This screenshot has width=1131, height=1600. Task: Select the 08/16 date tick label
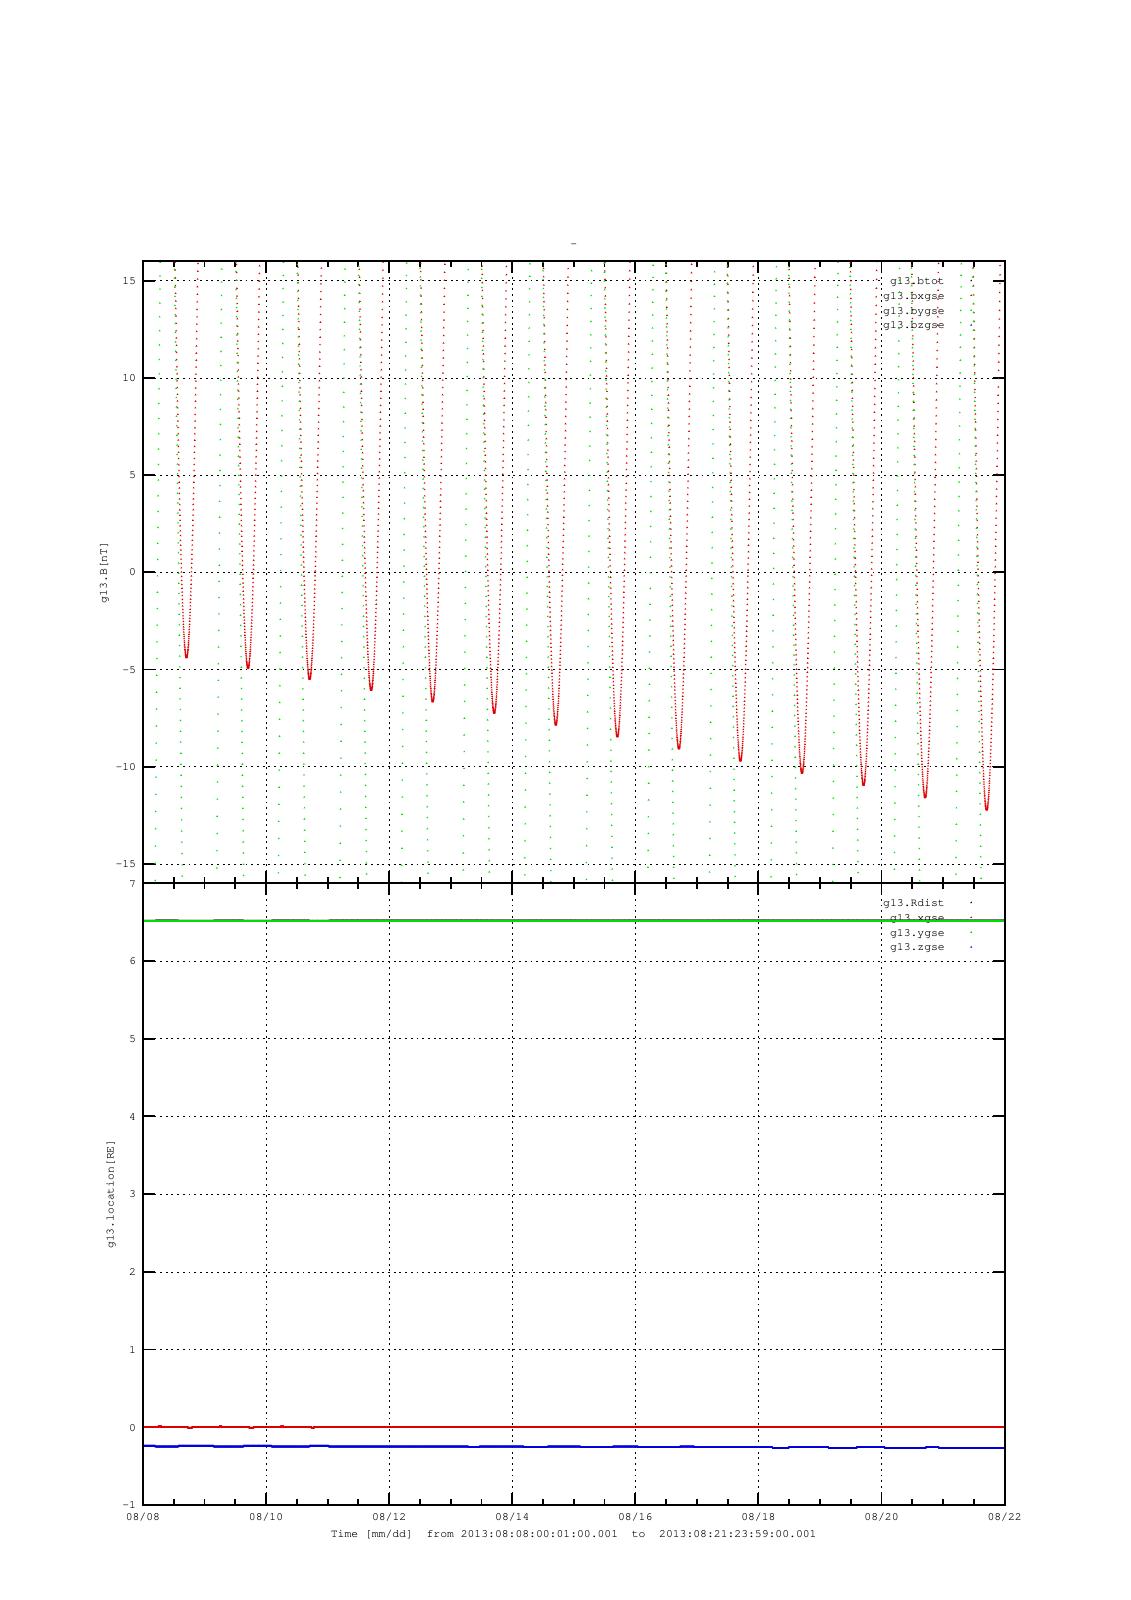pyautogui.click(x=635, y=1517)
